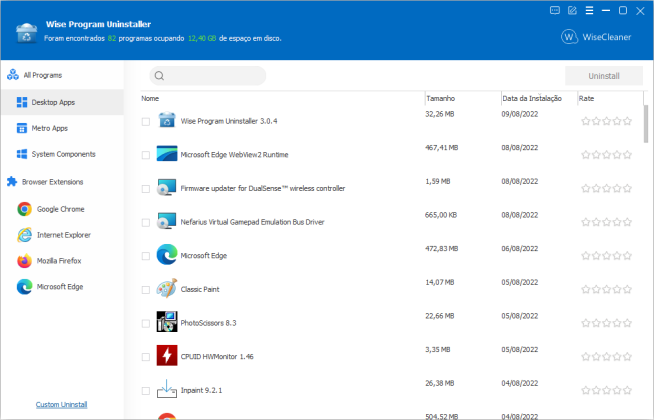Rate Microsoft Edge program with stars
Viewport: 654px width, 420px height.
(606, 256)
